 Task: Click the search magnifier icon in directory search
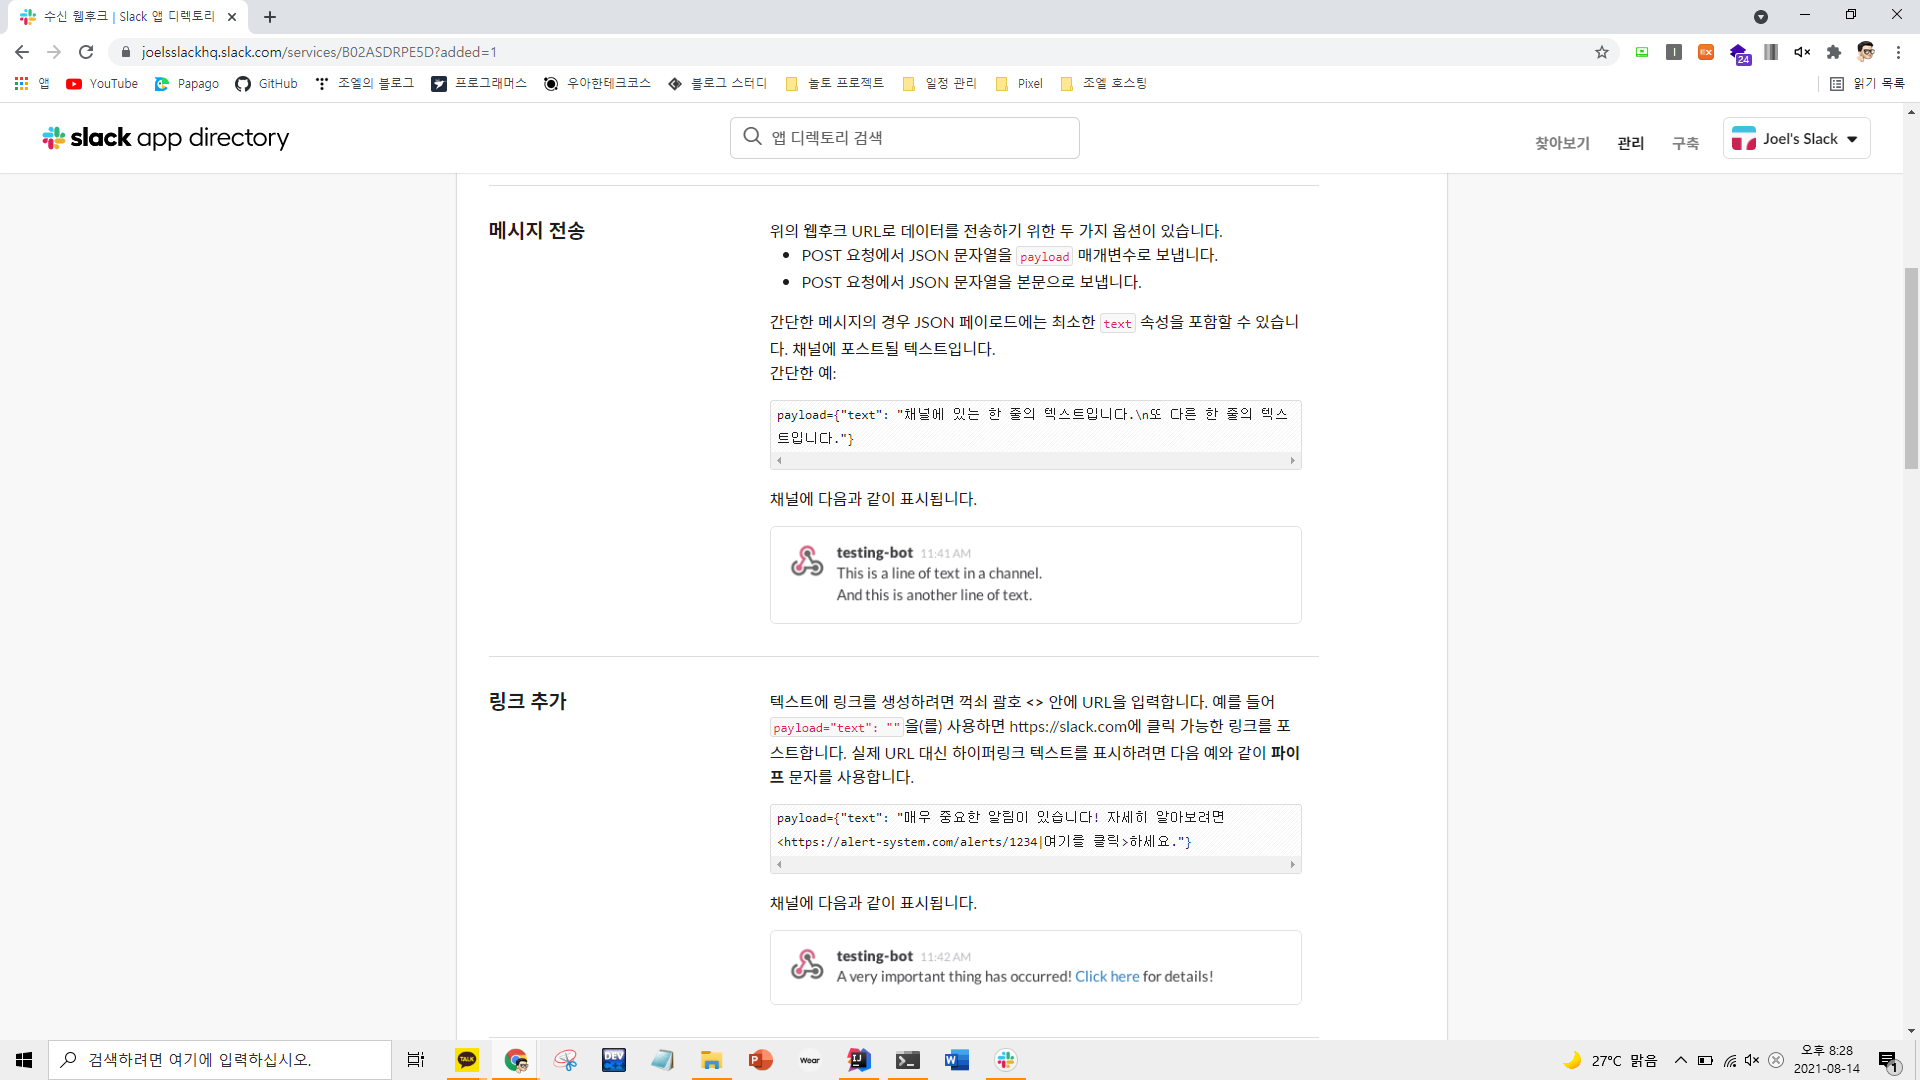752,137
